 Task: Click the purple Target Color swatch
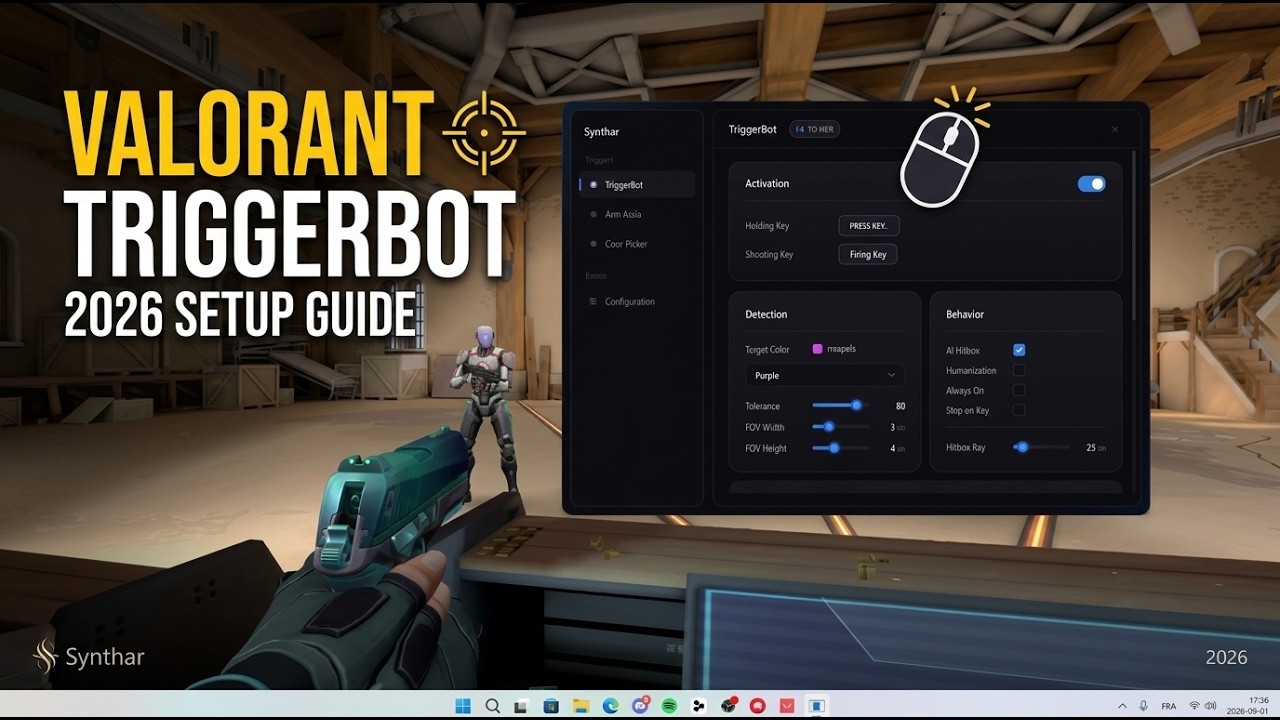coord(817,349)
